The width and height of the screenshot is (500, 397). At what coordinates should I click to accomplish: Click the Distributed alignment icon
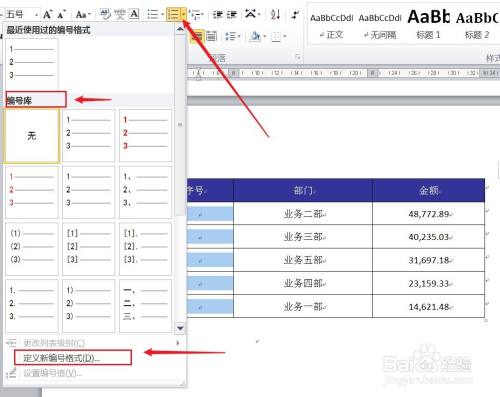pos(211,36)
